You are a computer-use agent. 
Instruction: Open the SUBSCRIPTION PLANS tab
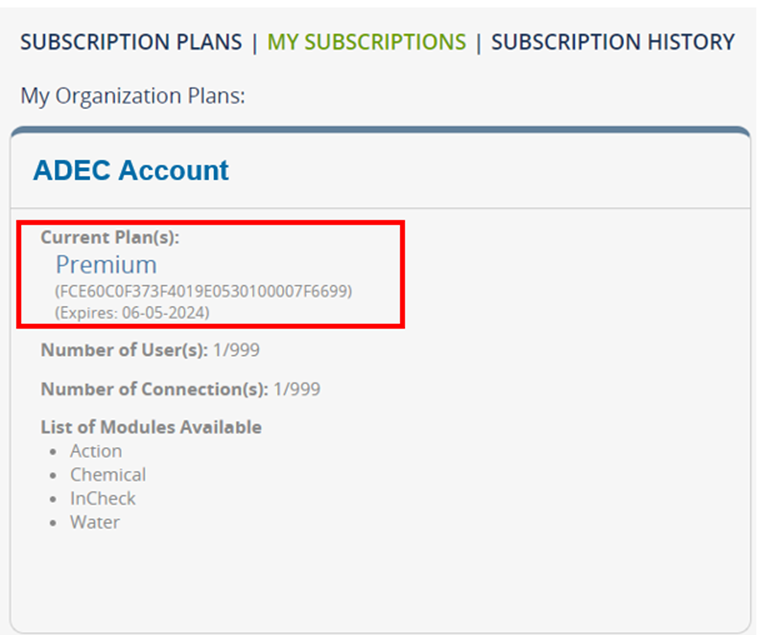[x=131, y=42]
